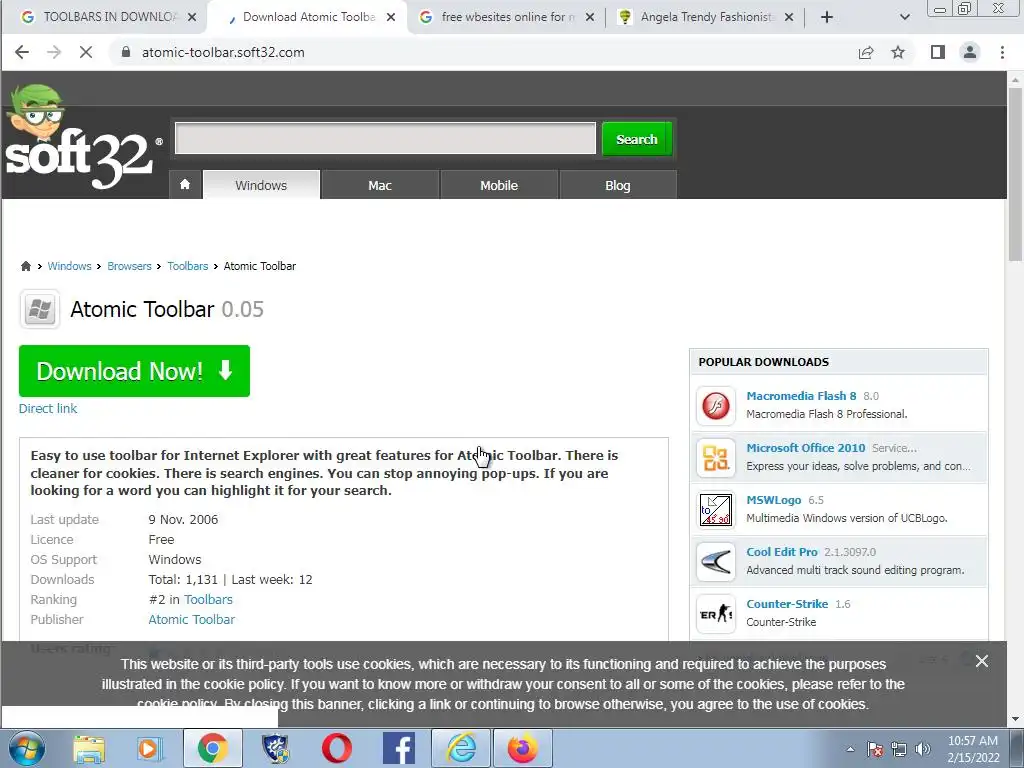Screen dimensions: 1024x768
Task: Open Counter-Strike download link
Action: tap(787, 604)
